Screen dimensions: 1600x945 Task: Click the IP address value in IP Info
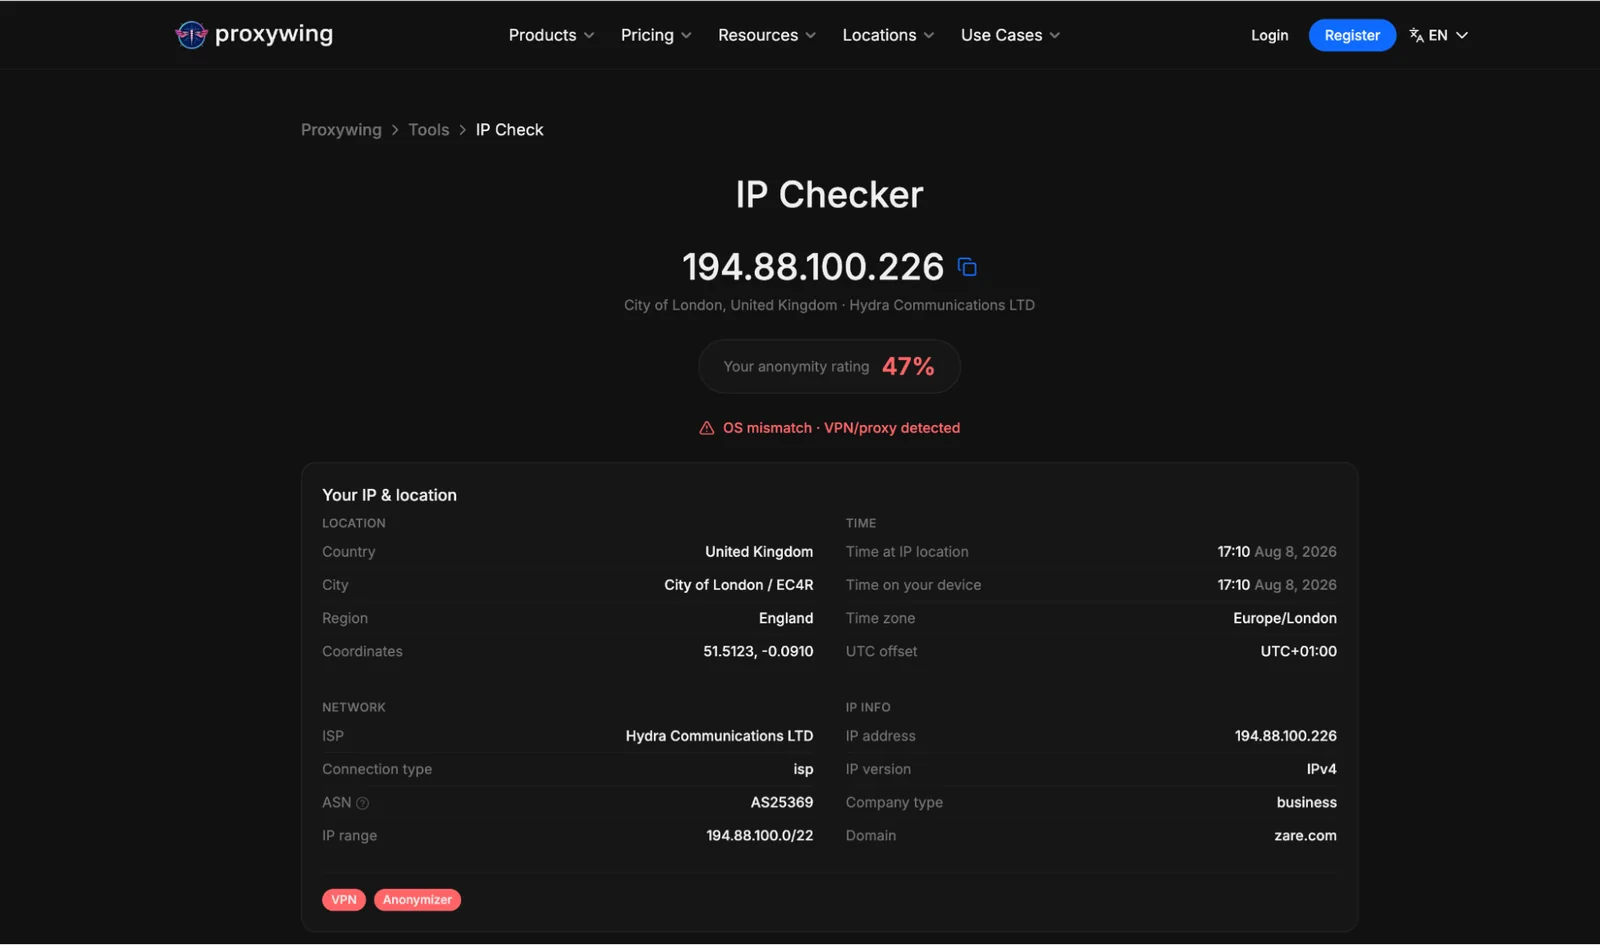(1285, 736)
